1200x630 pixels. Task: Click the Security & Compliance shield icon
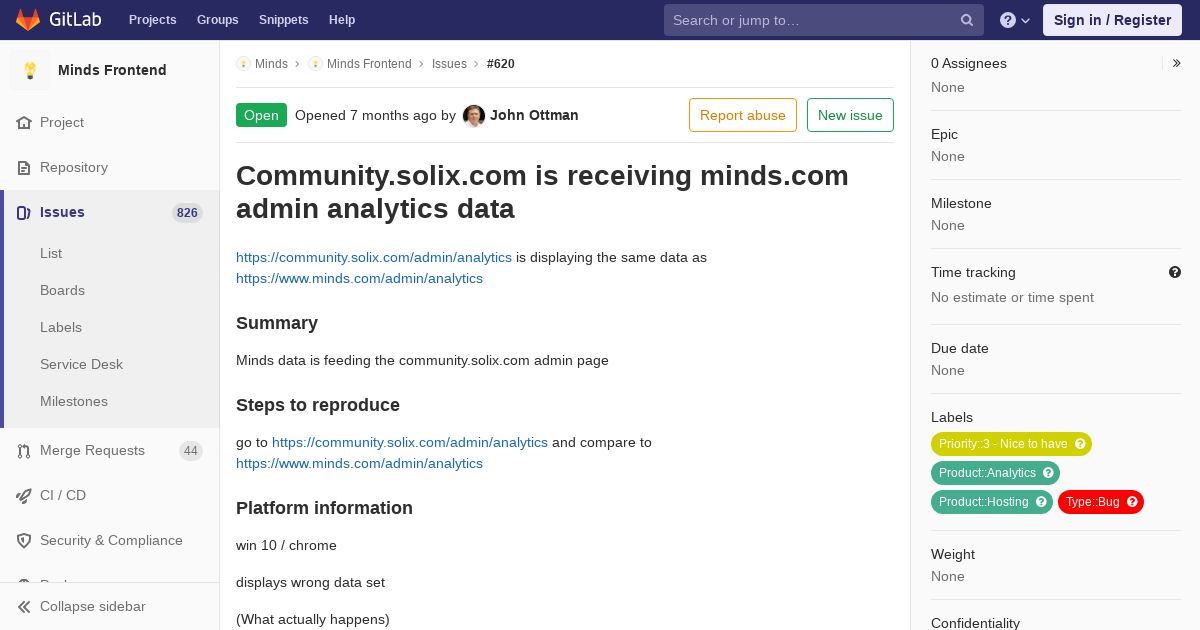(x=24, y=540)
